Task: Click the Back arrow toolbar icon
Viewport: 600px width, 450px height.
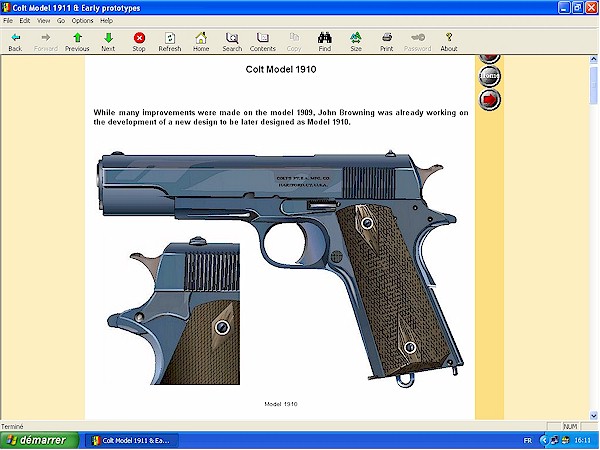Action: pyautogui.click(x=15, y=38)
